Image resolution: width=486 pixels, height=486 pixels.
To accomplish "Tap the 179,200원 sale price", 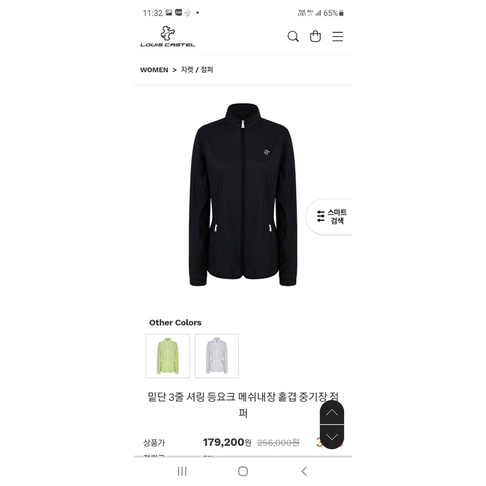I will point(227,442).
